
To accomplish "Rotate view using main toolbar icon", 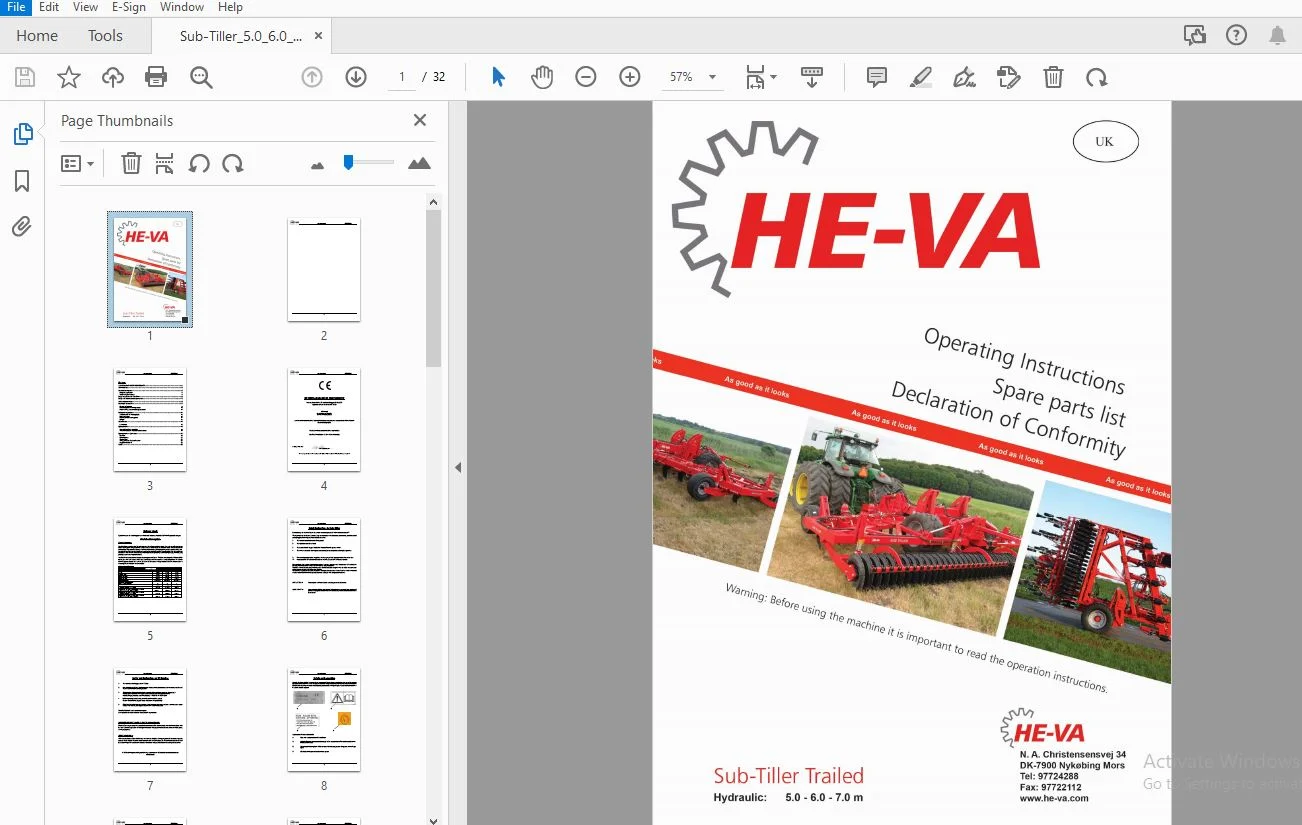I will [1097, 77].
